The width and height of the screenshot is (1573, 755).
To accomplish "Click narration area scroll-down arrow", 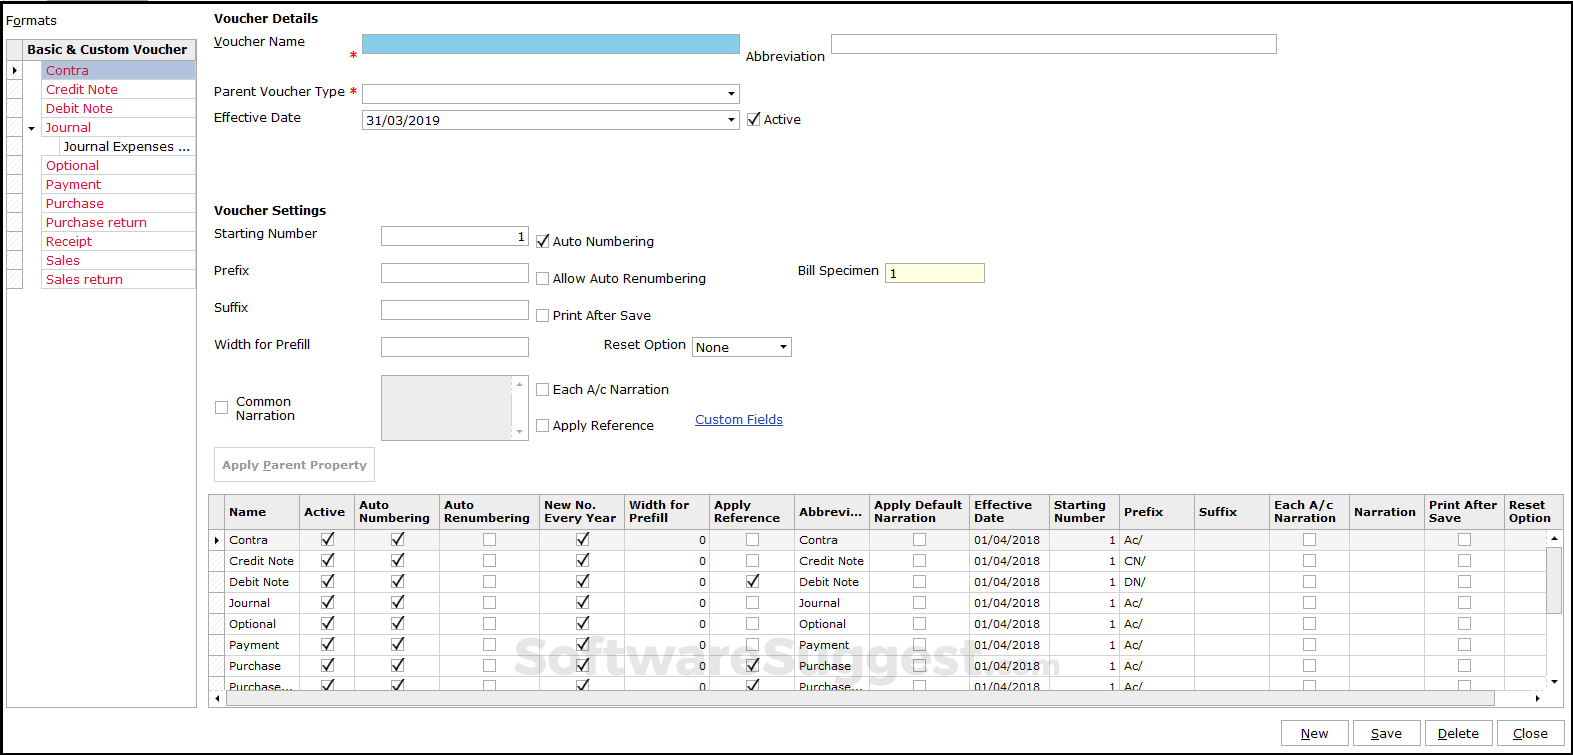I will tap(519, 432).
